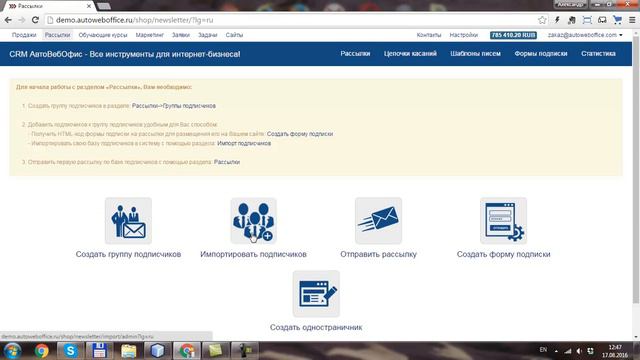Open the Контакты menu

pos(429,35)
